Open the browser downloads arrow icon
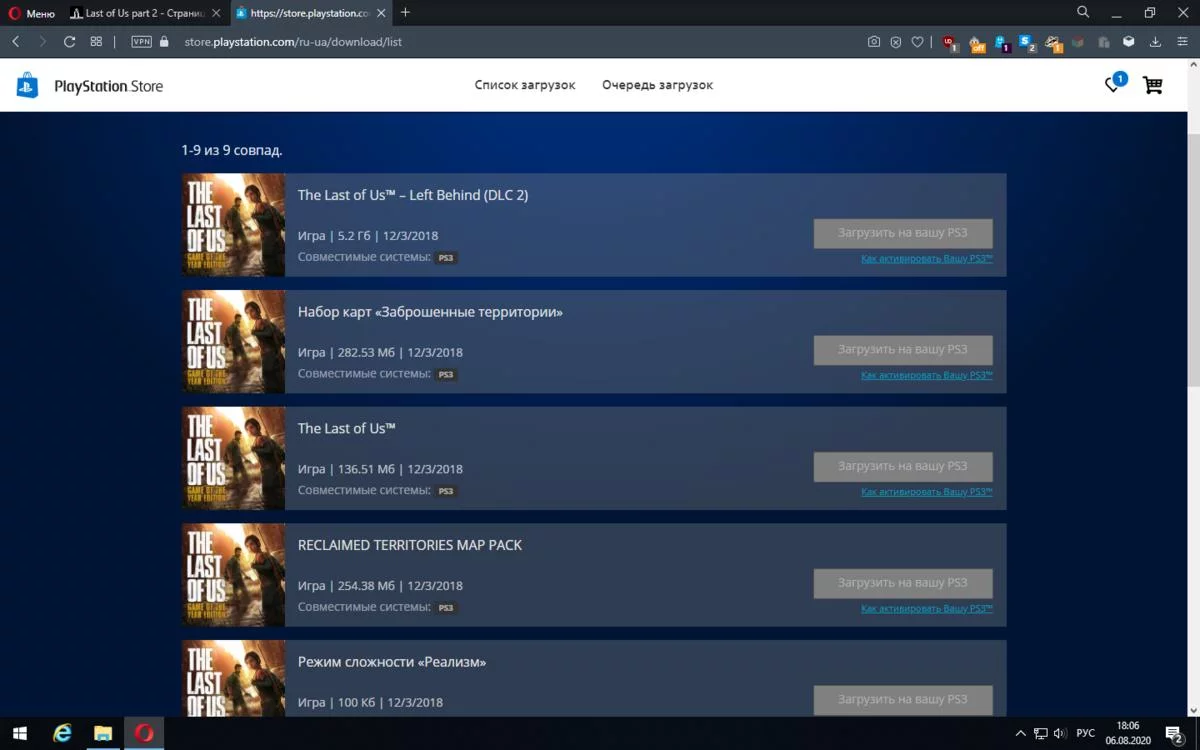 point(1155,42)
